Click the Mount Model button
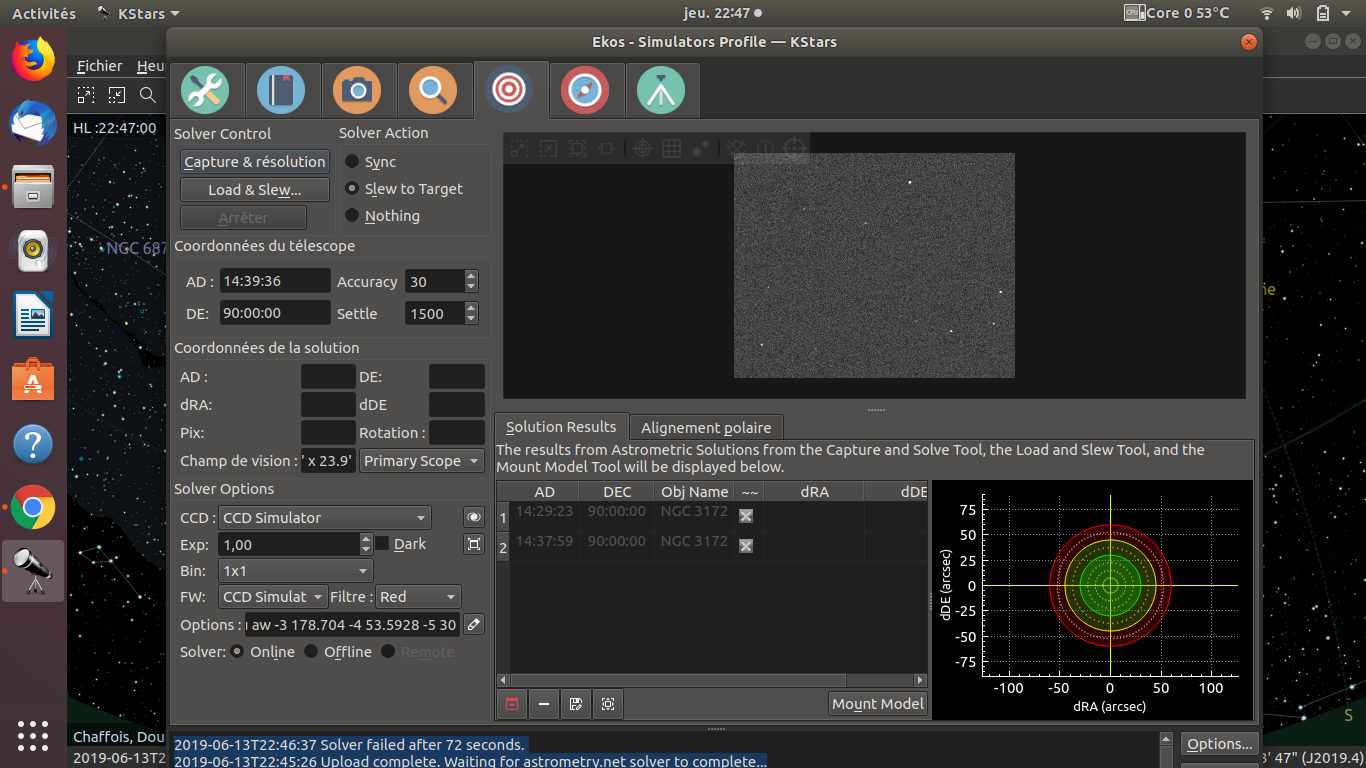 coord(877,704)
